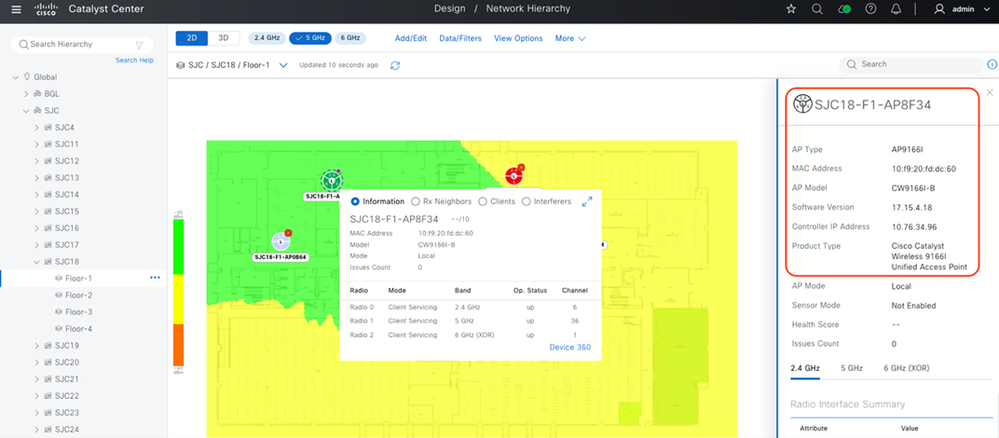Click the favorites star icon
Image resolution: width=999 pixels, height=438 pixels.
click(x=791, y=9)
